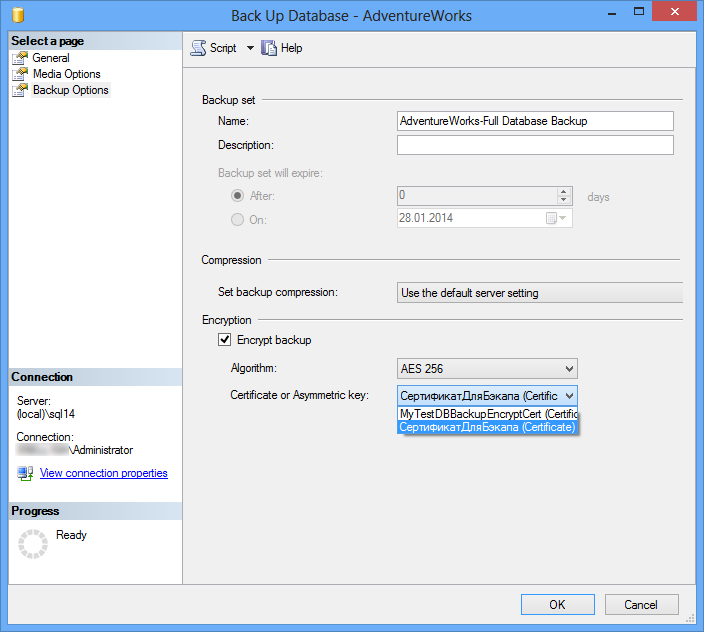Select the After radio button
The height and width of the screenshot is (632, 704).
coord(237,196)
